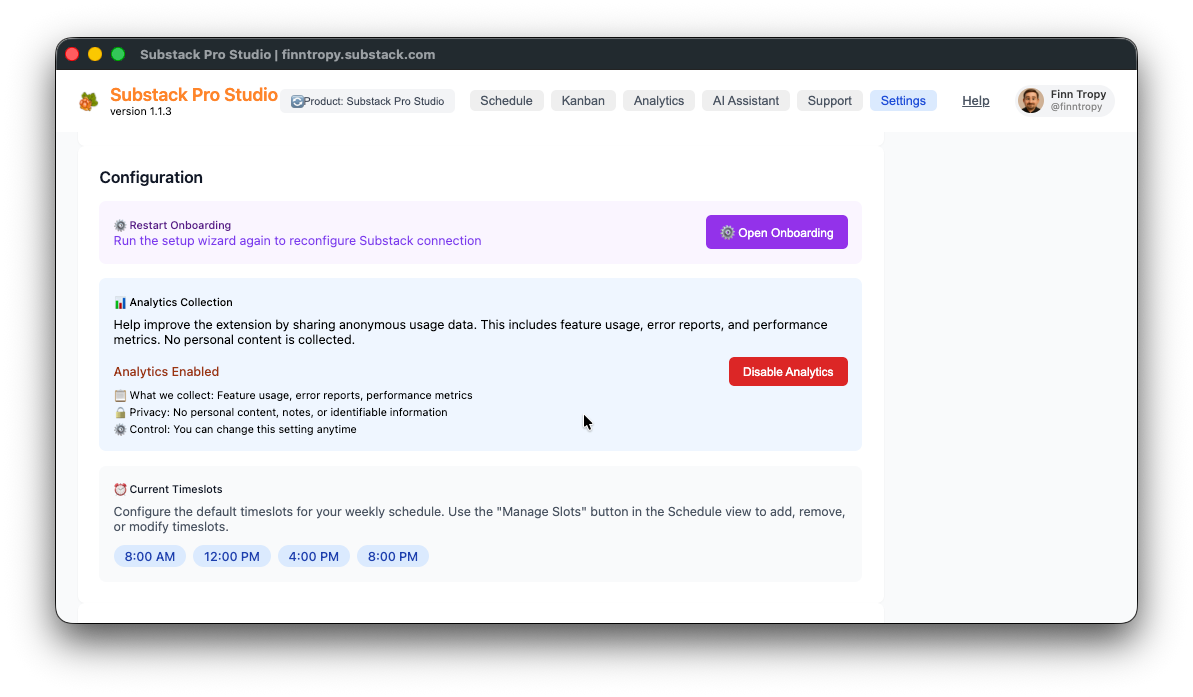
Task: Open the Help link
Action: pos(975,100)
